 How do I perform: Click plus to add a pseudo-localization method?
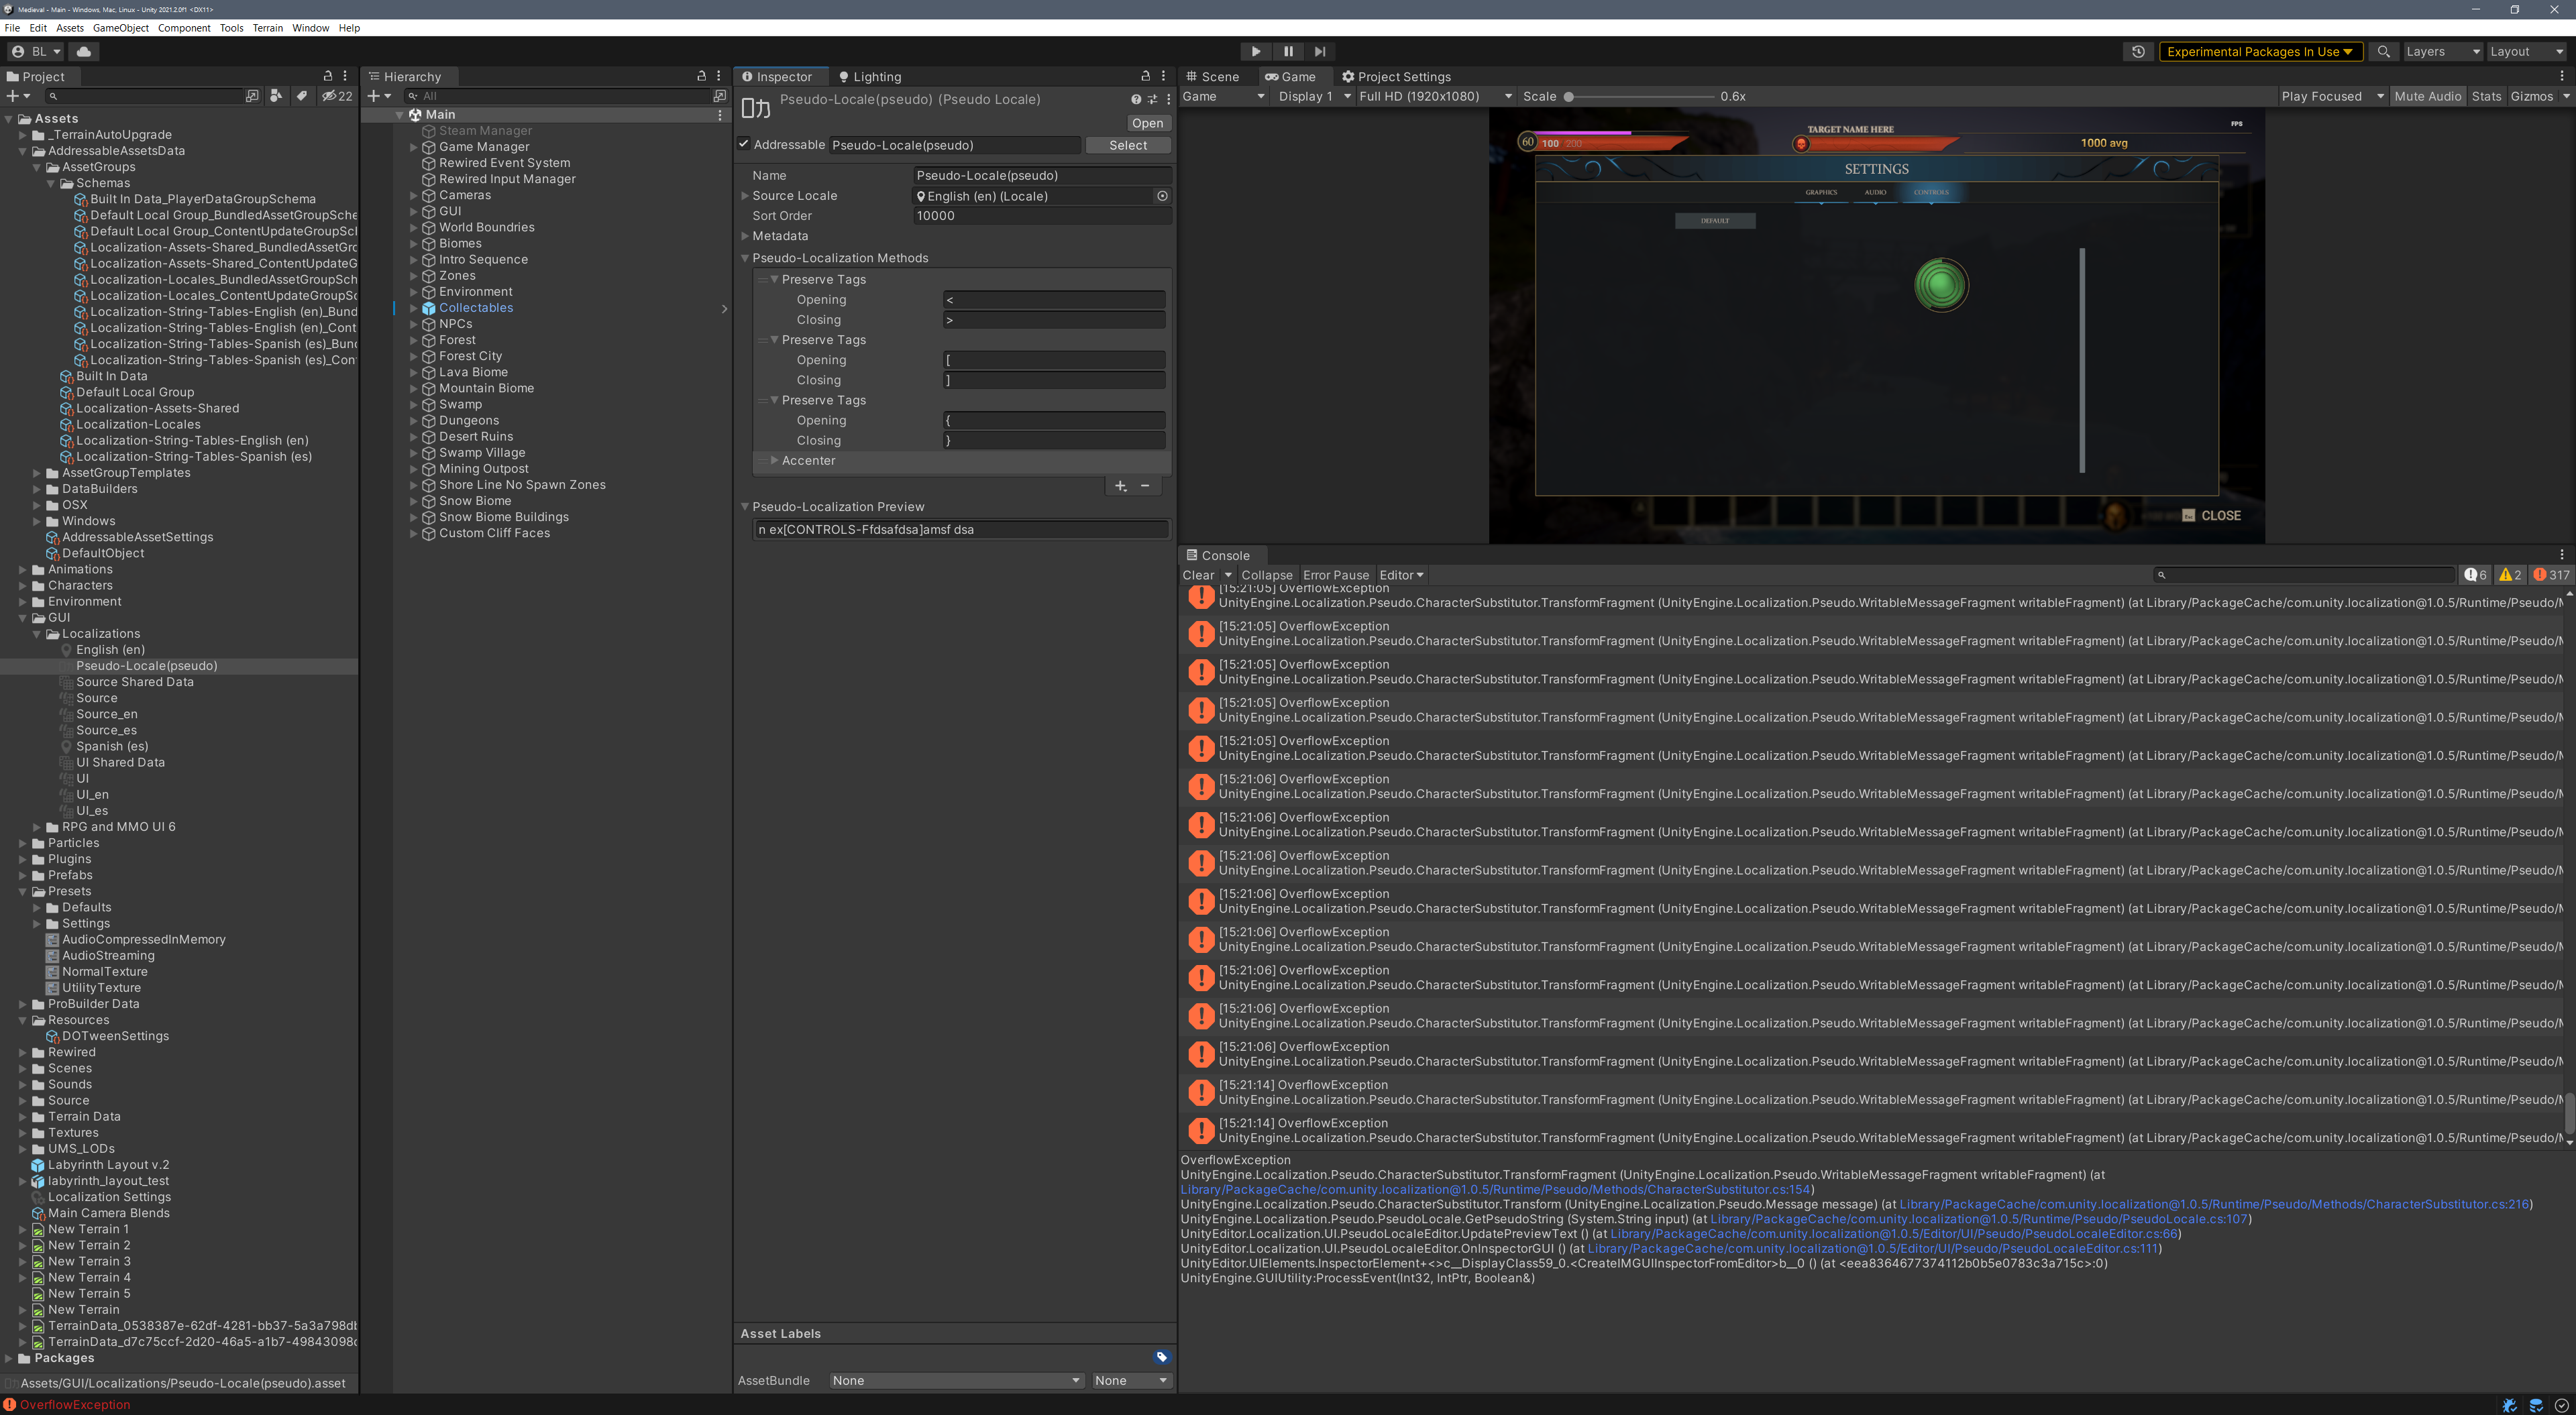pos(1120,486)
